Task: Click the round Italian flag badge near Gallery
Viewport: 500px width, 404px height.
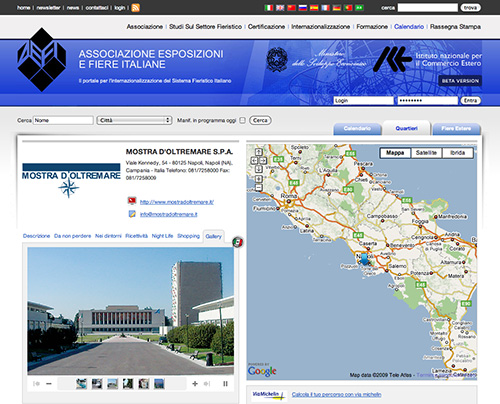Action: click(x=238, y=242)
